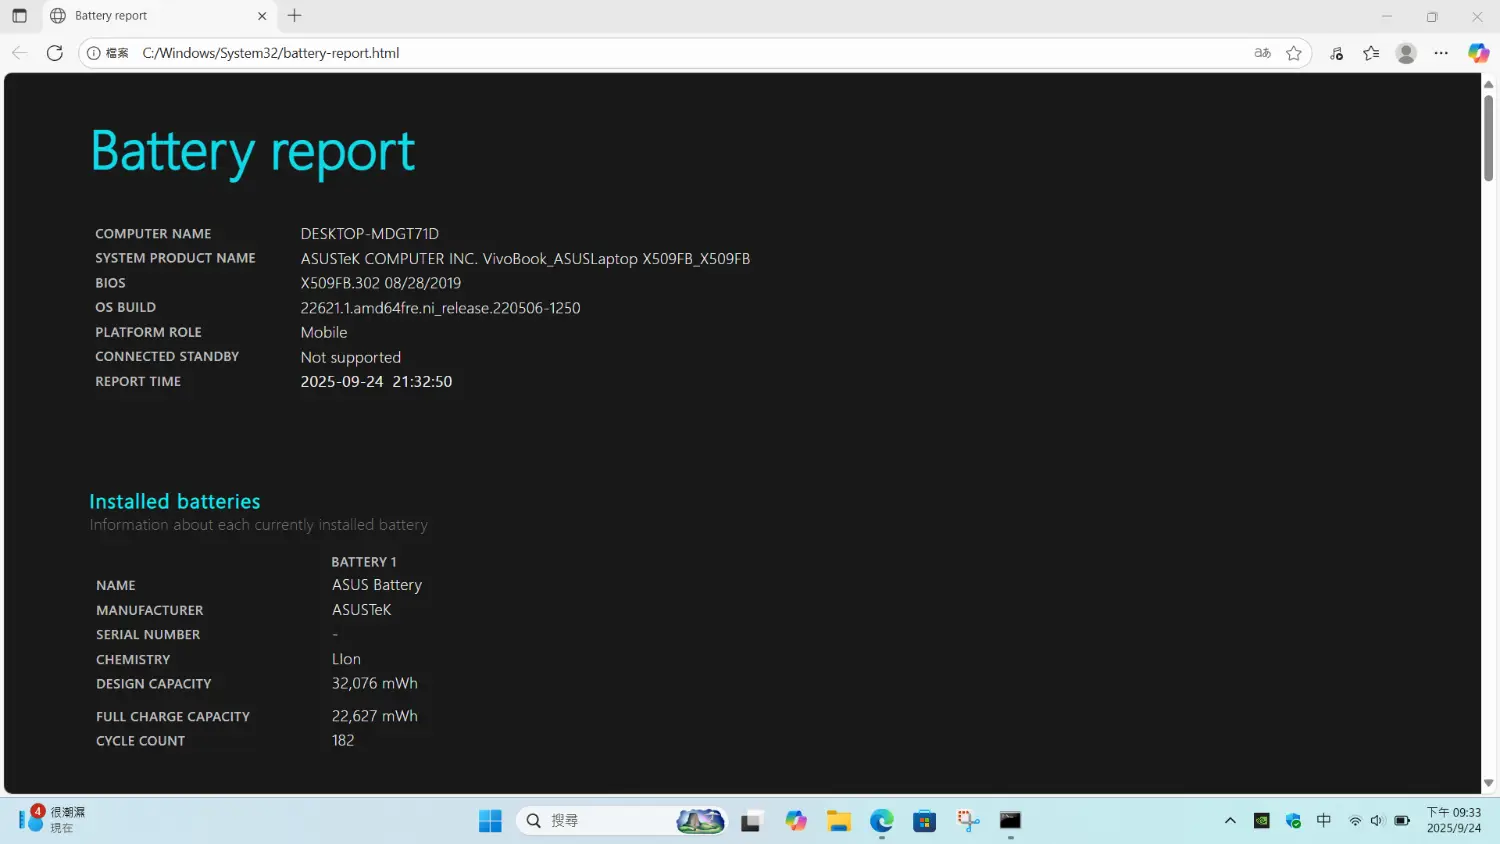
Task: Open the Favorites list panel
Action: 1371,53
